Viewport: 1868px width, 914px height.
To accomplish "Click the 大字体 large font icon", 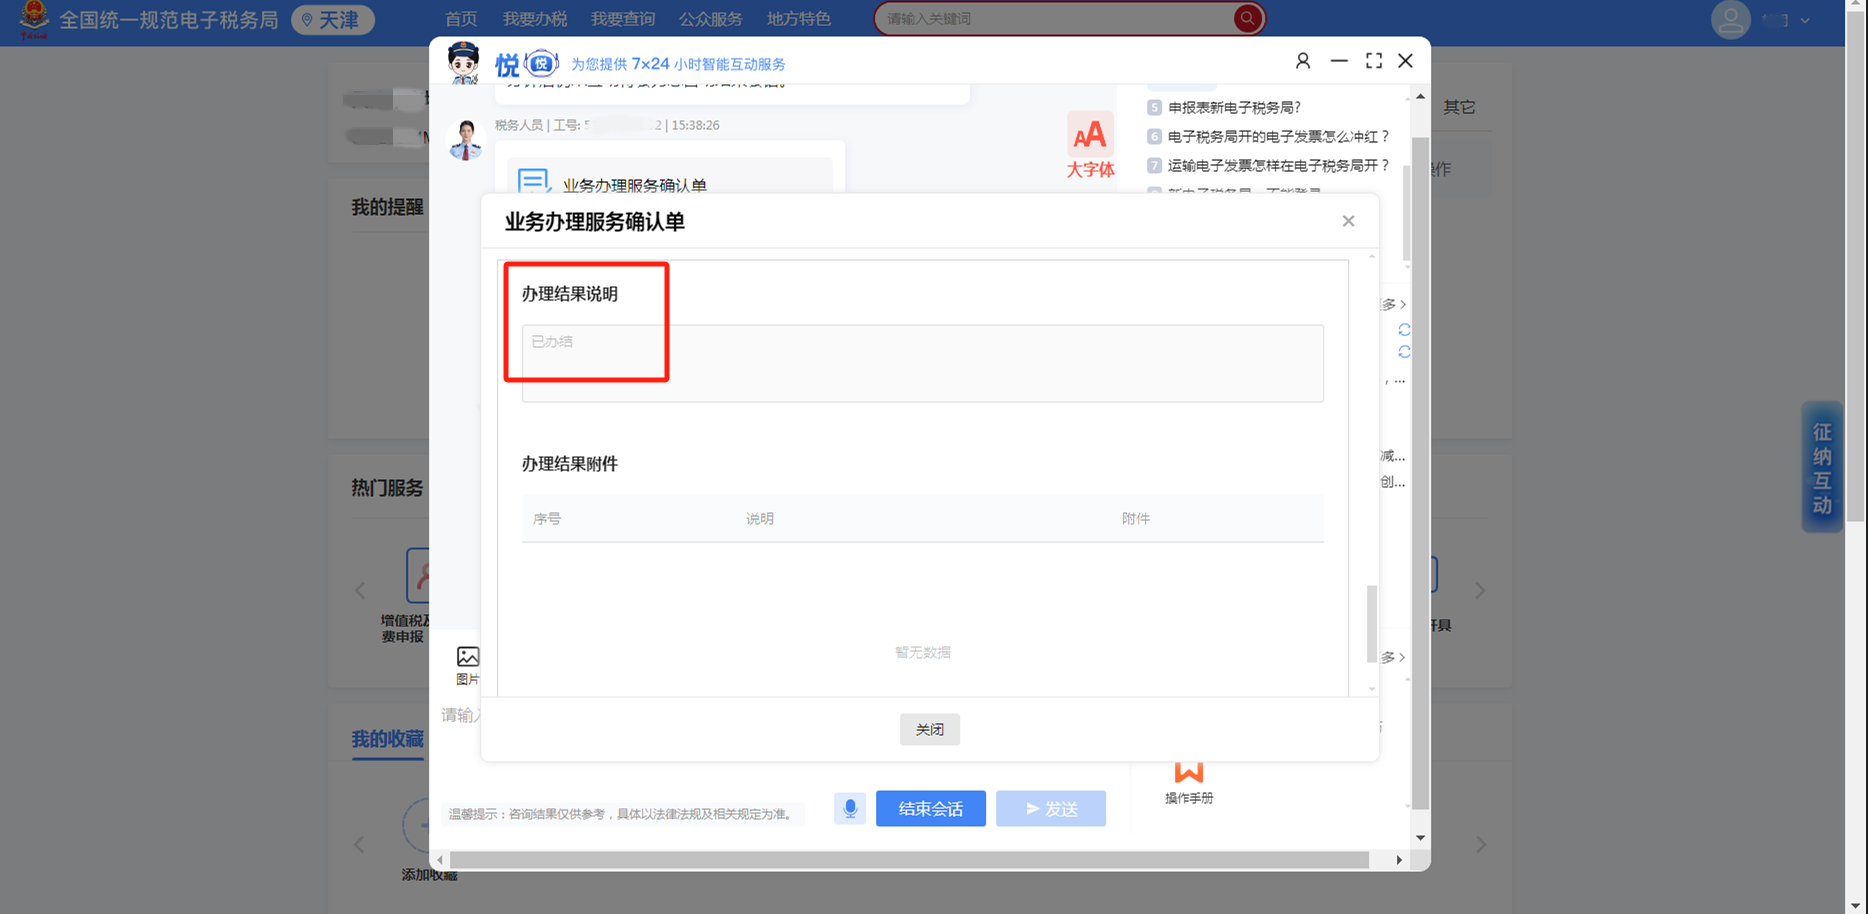I will point(1089,146).
